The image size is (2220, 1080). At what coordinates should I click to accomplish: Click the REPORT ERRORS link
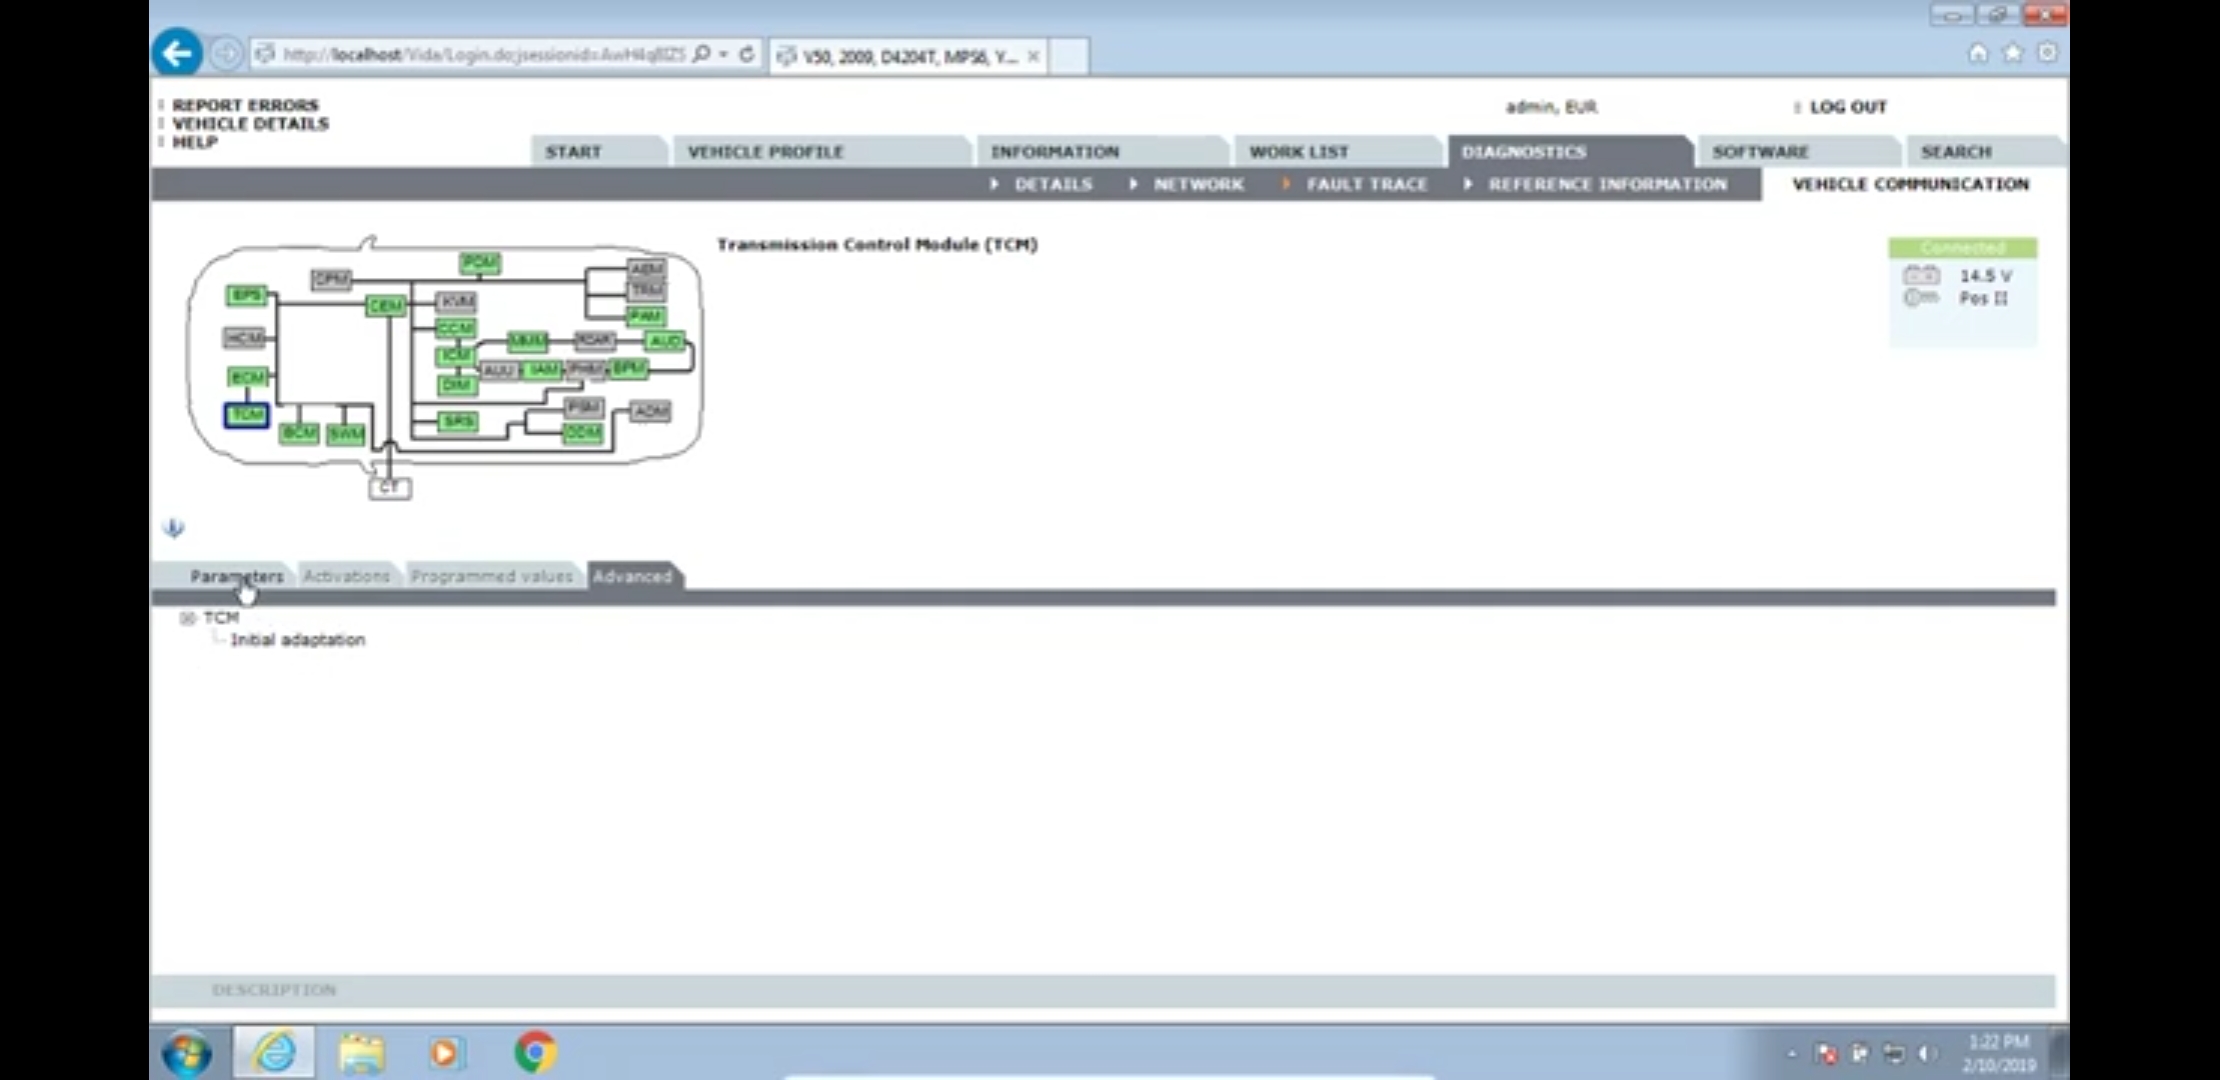tap(245, 105)
